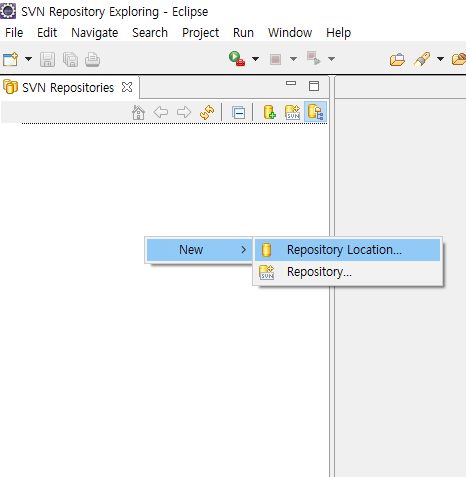Open the Navigate menu
Viewport: 466px width, 477px height.
click(x=95, y=33)
